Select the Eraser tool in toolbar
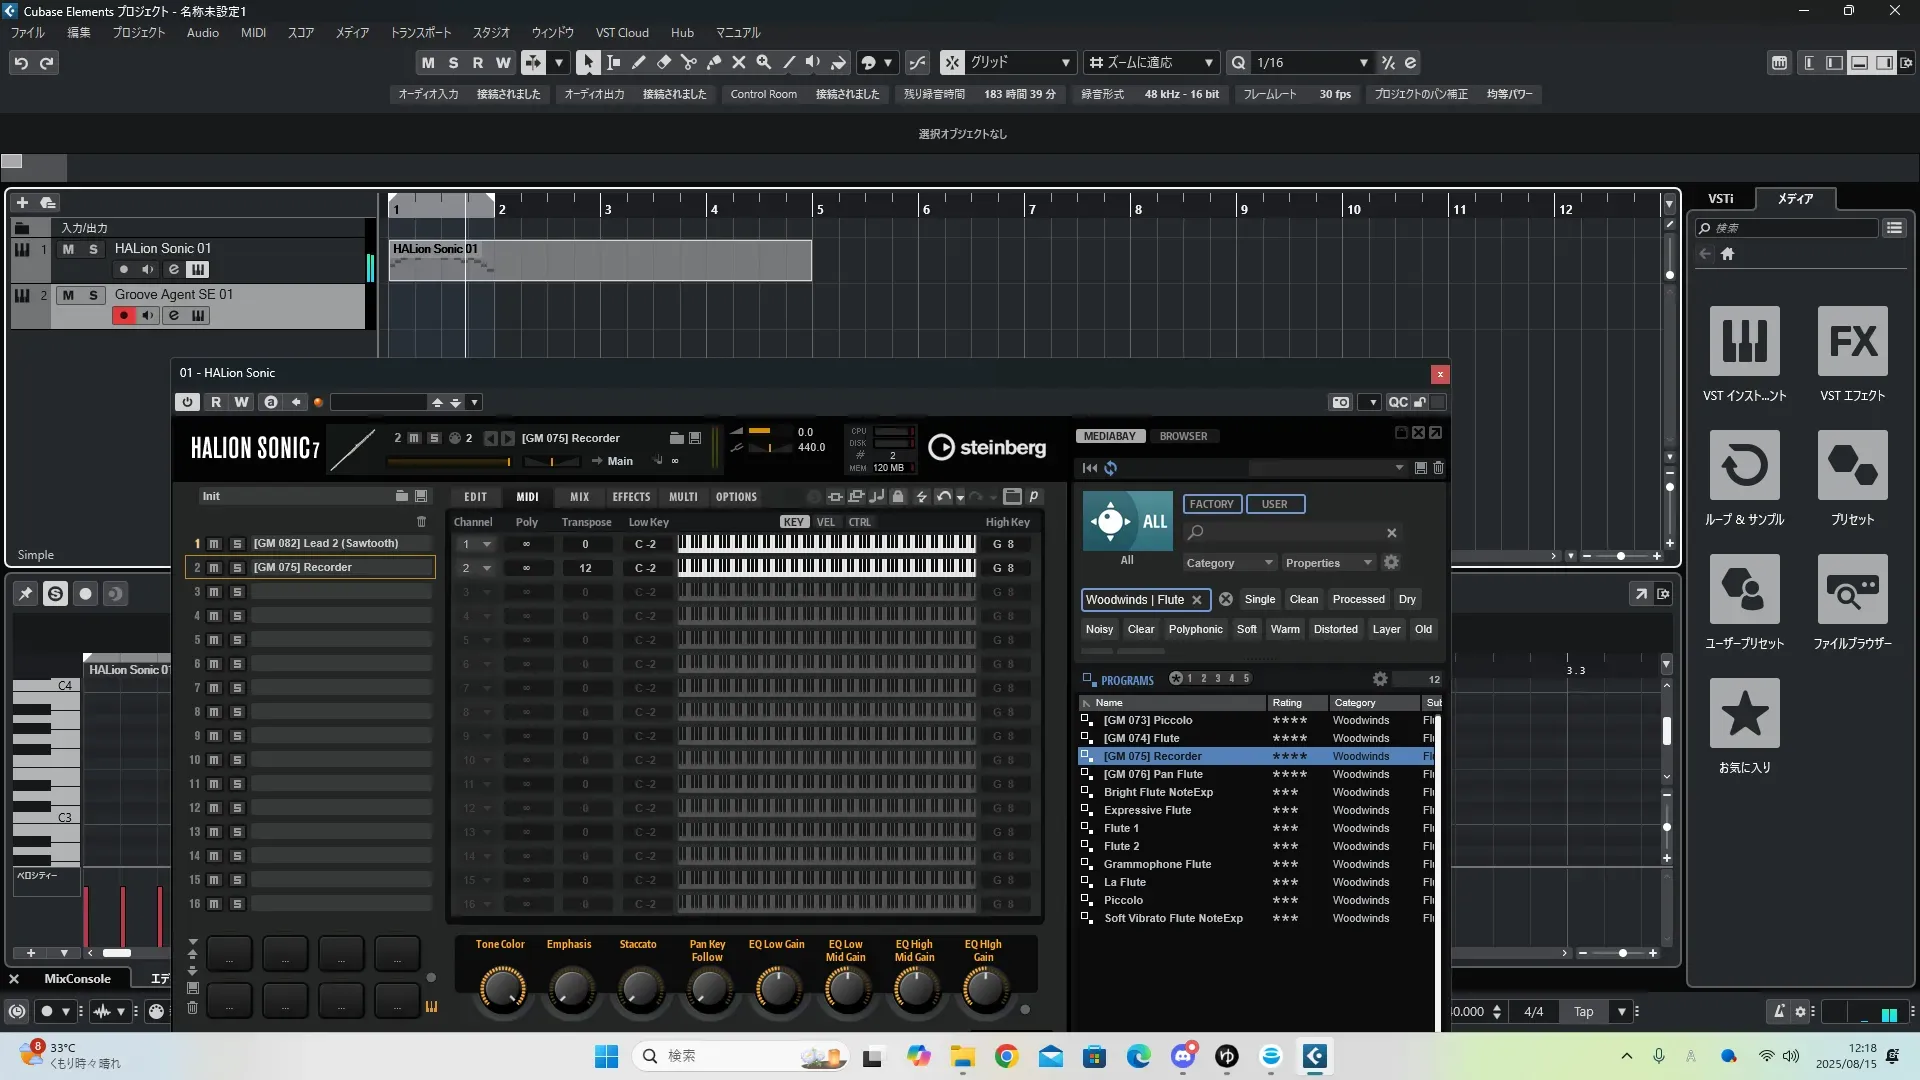This screenshot has height=1080, width=1920. [663, 63]
